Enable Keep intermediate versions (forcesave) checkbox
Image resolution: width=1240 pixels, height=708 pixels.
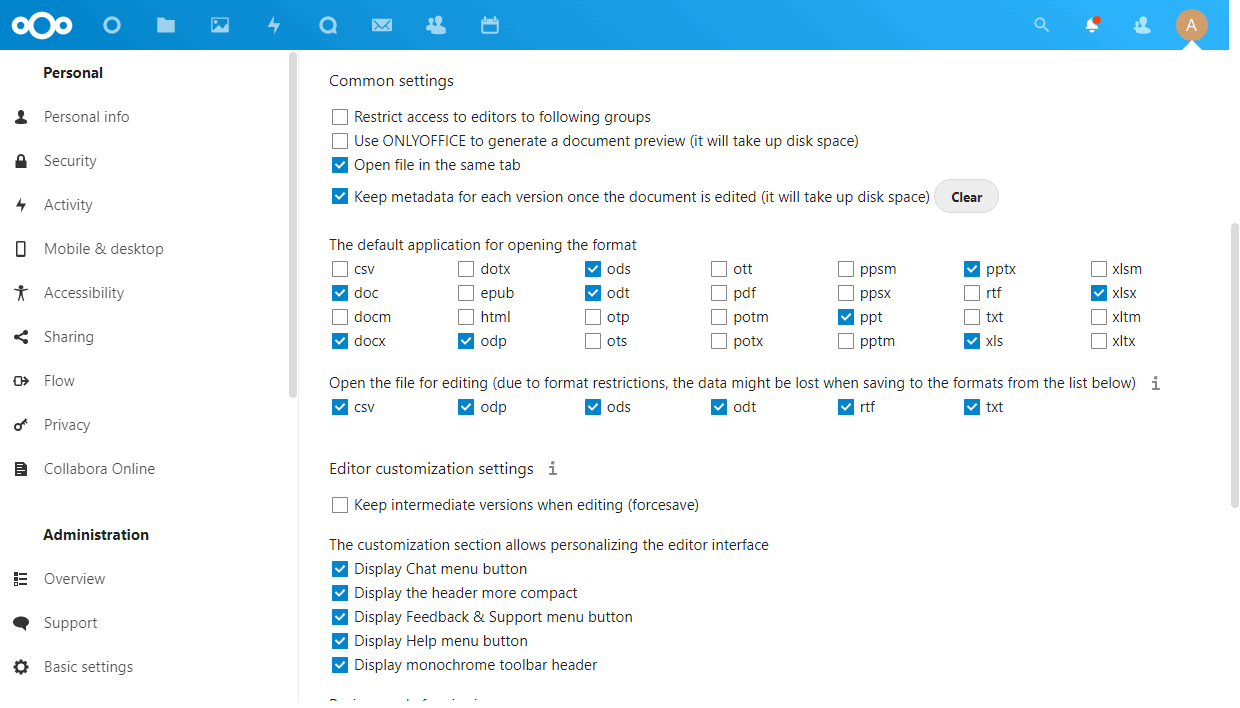[x=340, y=505]
